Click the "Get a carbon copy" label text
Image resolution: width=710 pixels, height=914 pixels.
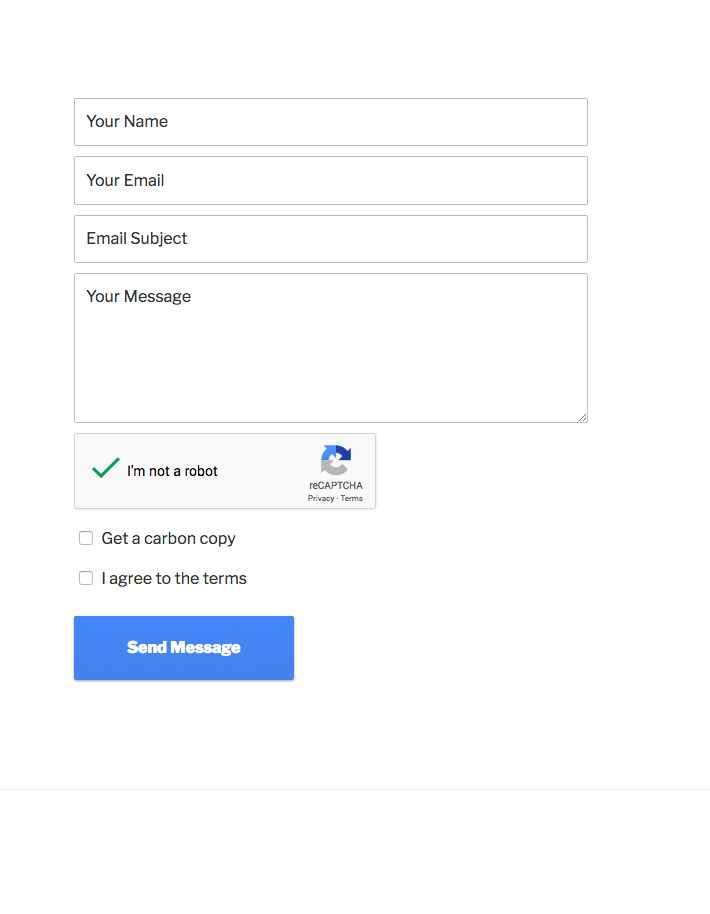coord(168,538)
